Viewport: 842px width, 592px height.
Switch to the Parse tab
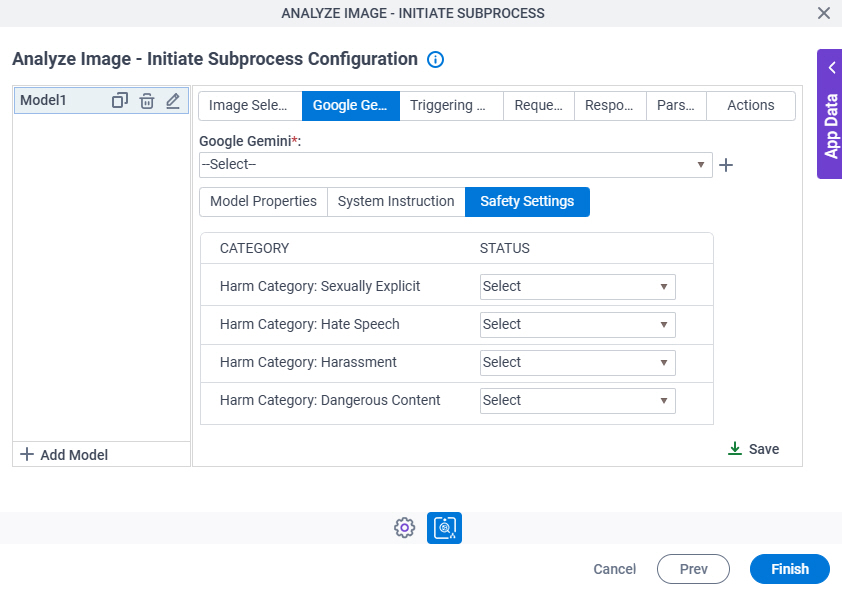(676, 105)
